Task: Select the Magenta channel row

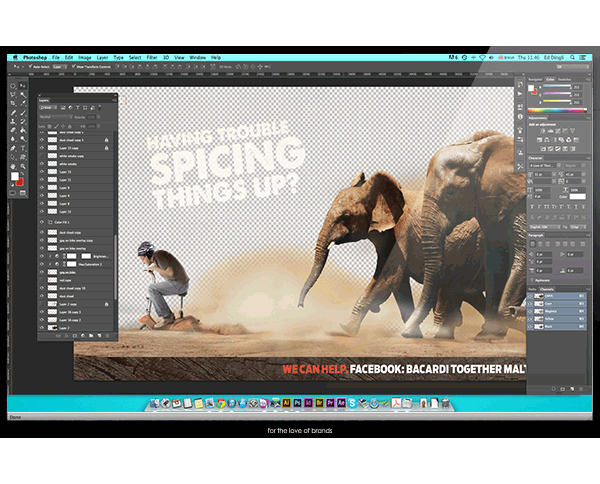Action: 557,311
